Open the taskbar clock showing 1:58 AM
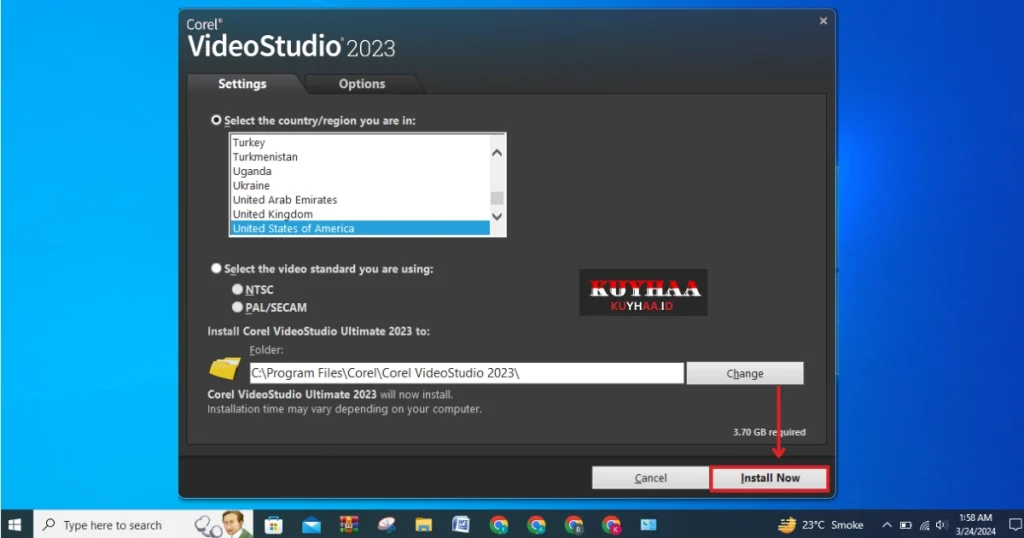The width and height of the screenshot is (1024, 538). pos(976,525)
